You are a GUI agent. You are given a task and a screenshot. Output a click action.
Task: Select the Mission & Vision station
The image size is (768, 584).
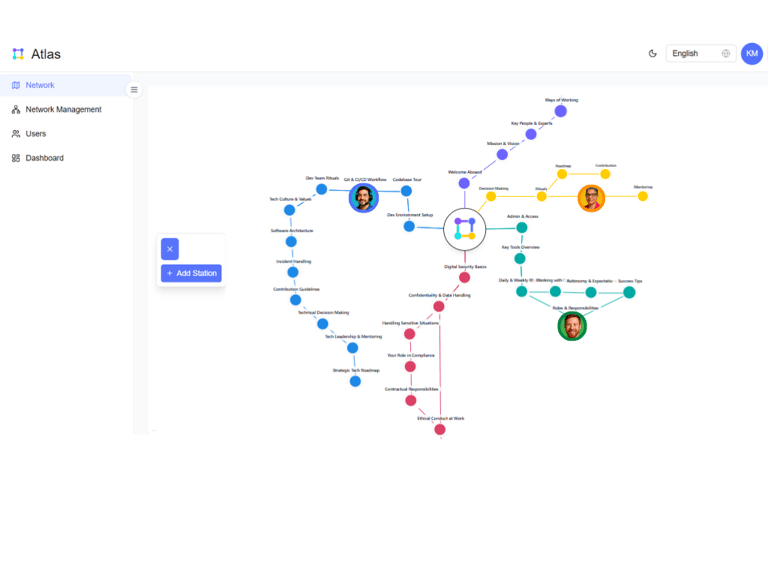click(502, 155)
